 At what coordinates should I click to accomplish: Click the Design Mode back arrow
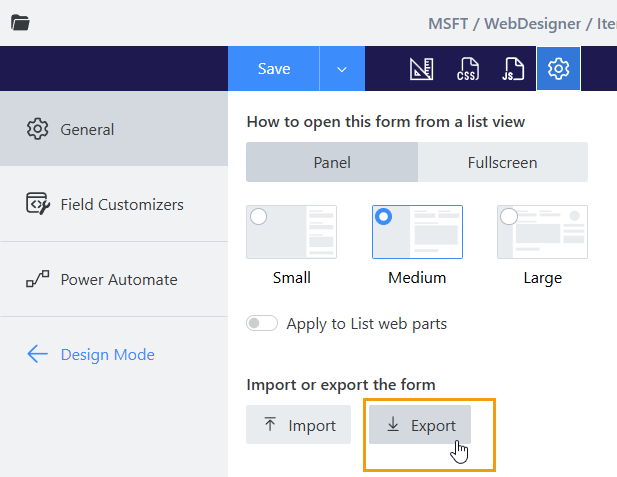[x=38, y=354]
